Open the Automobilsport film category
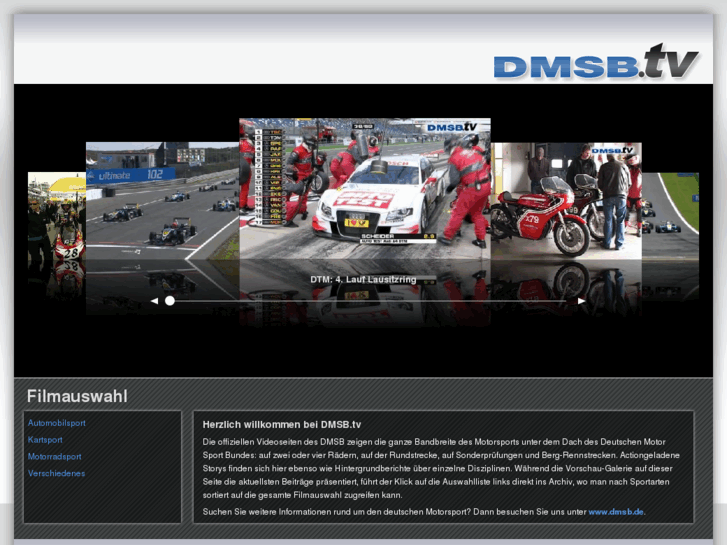The image size is (727, 545). (57, 423)
